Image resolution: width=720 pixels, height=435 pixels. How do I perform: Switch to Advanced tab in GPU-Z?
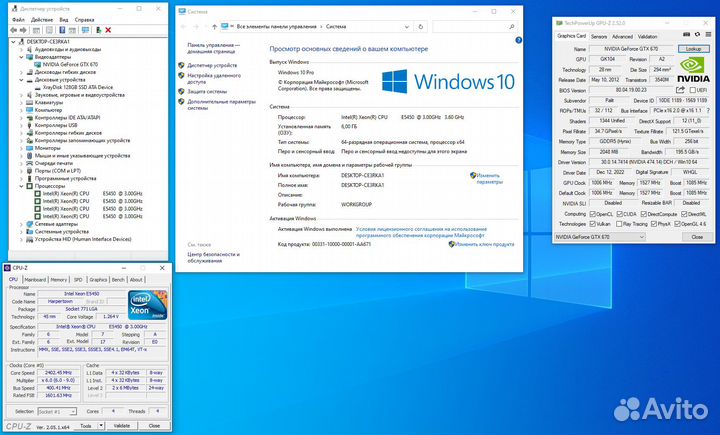[622, 36]
